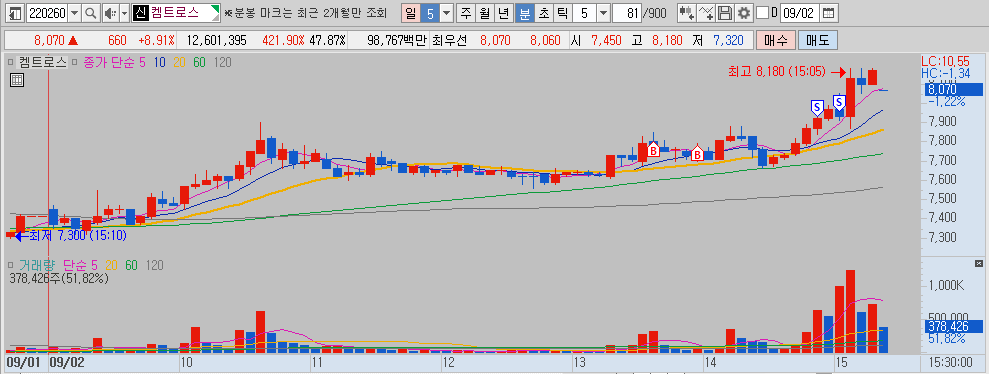
Task: Switch to monthly chart with 월 button
Action: [484, 13]
